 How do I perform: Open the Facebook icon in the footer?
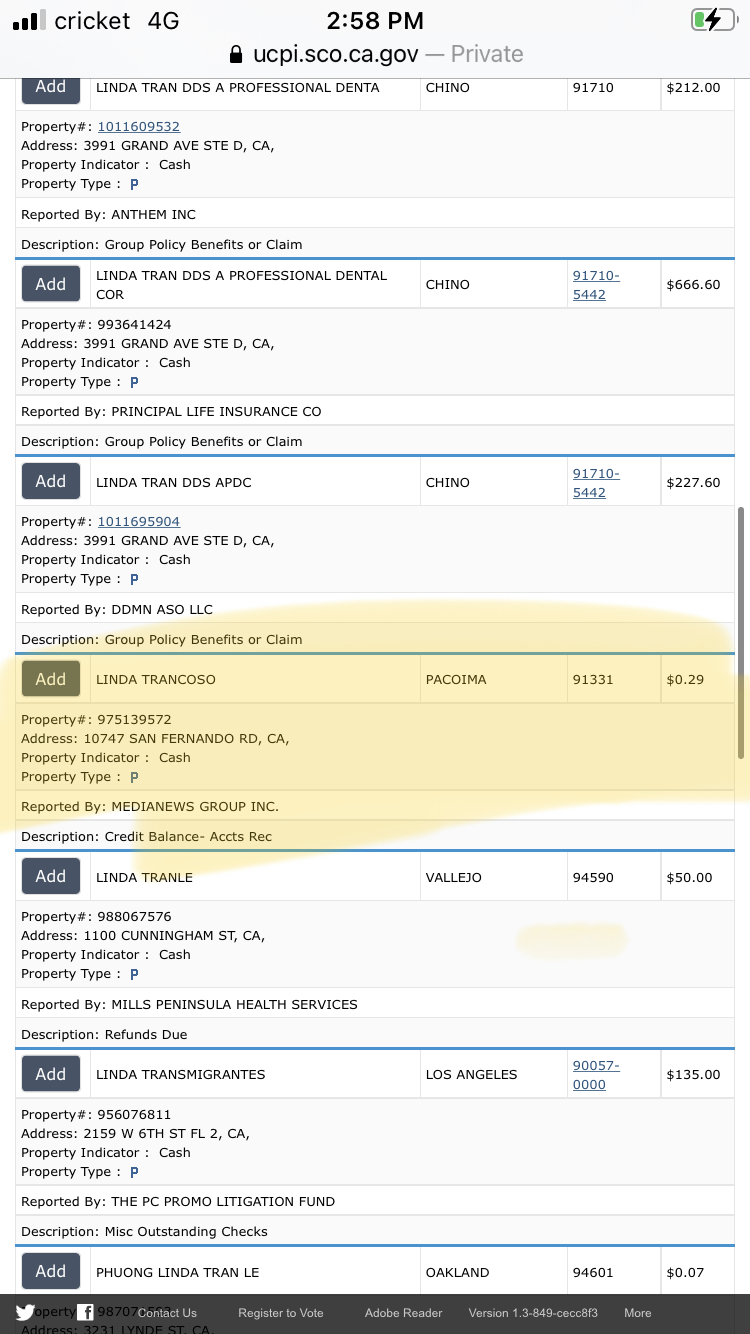(x=86, y=1312)
